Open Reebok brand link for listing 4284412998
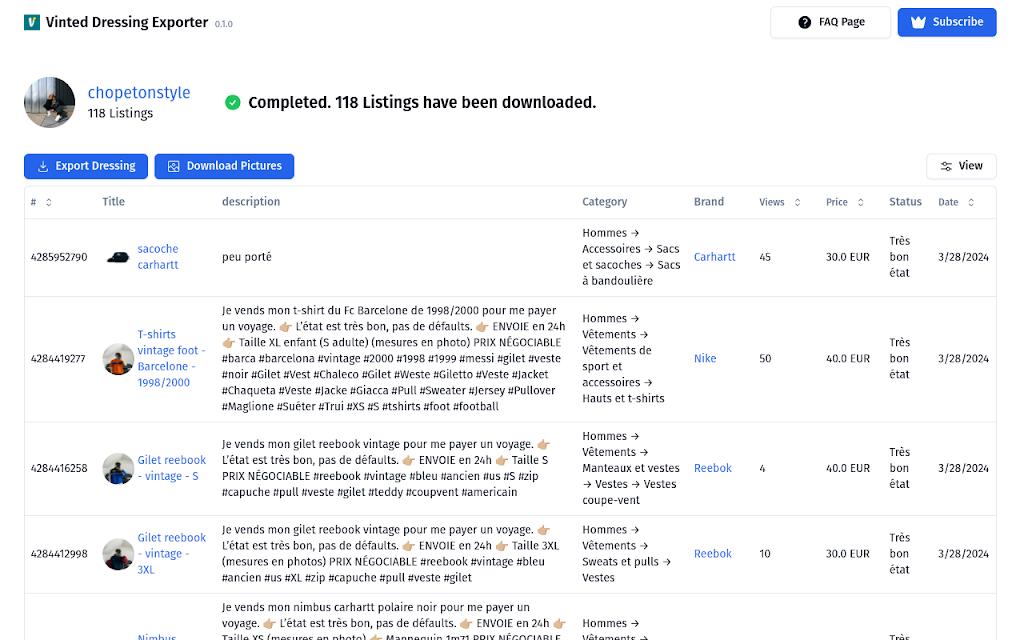1024x640 pixels. click(x=712, y=554)
